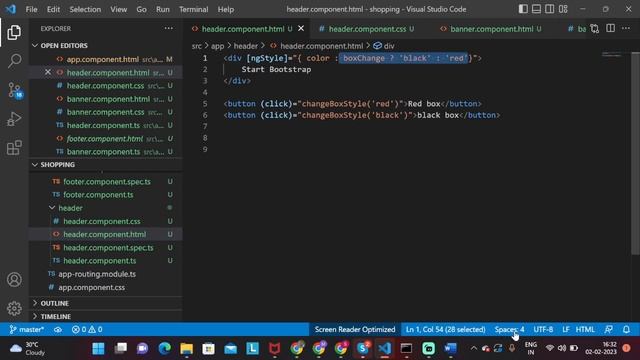Viewport: 640px width, 360px height.
Task: Click the feedback icon in status bar
Action: tap(609, 329)
